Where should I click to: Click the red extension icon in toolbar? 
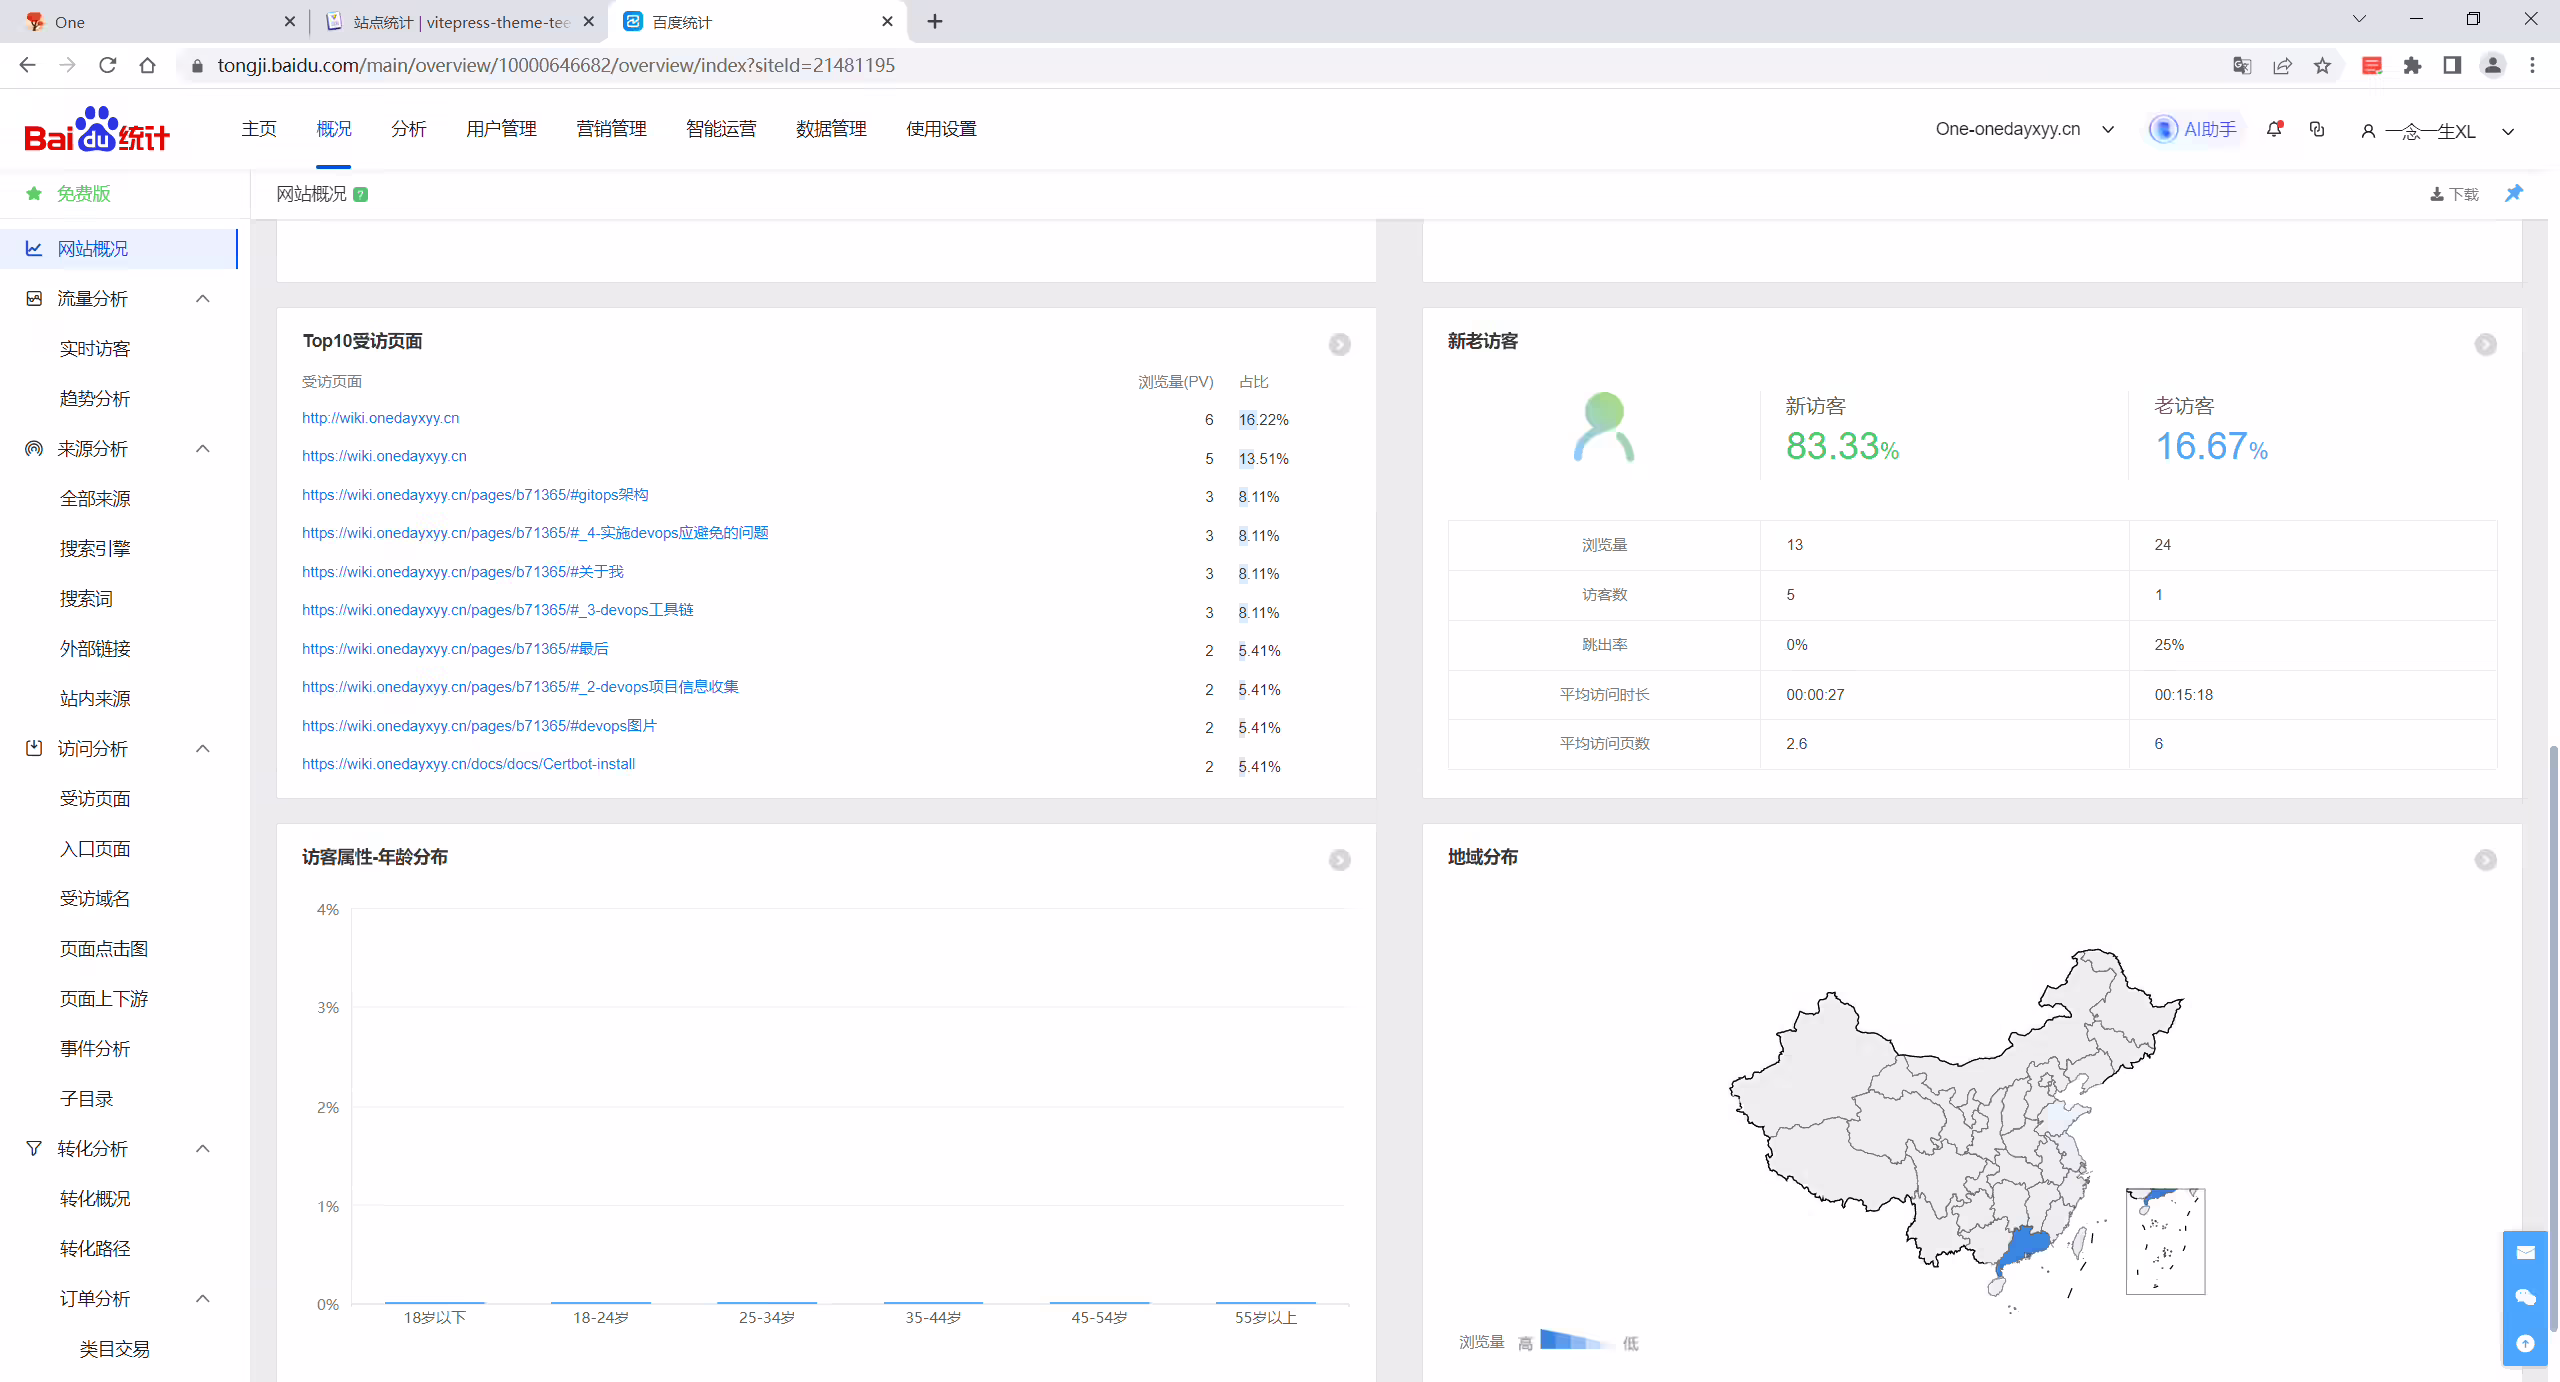pos(2371,65)
